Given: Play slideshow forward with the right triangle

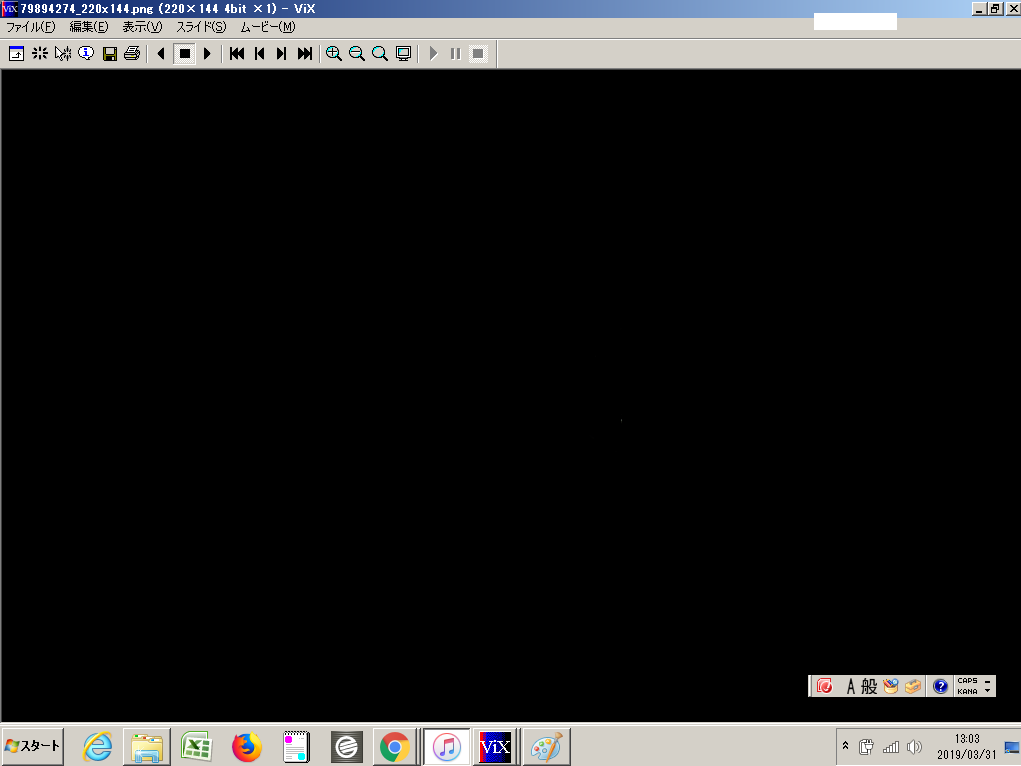Looking at the screenshot, I should [207, 53].
